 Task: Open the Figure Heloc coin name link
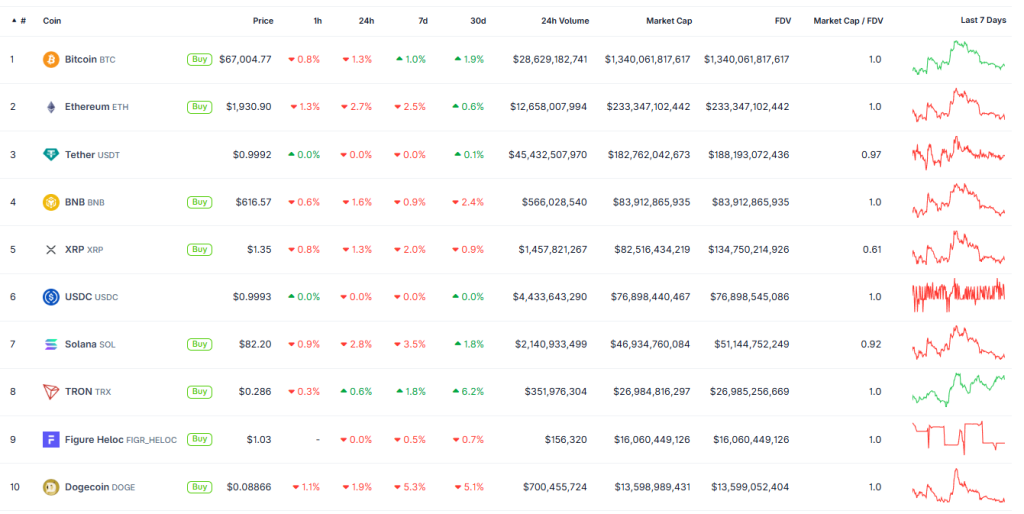[x=94, y=440]
